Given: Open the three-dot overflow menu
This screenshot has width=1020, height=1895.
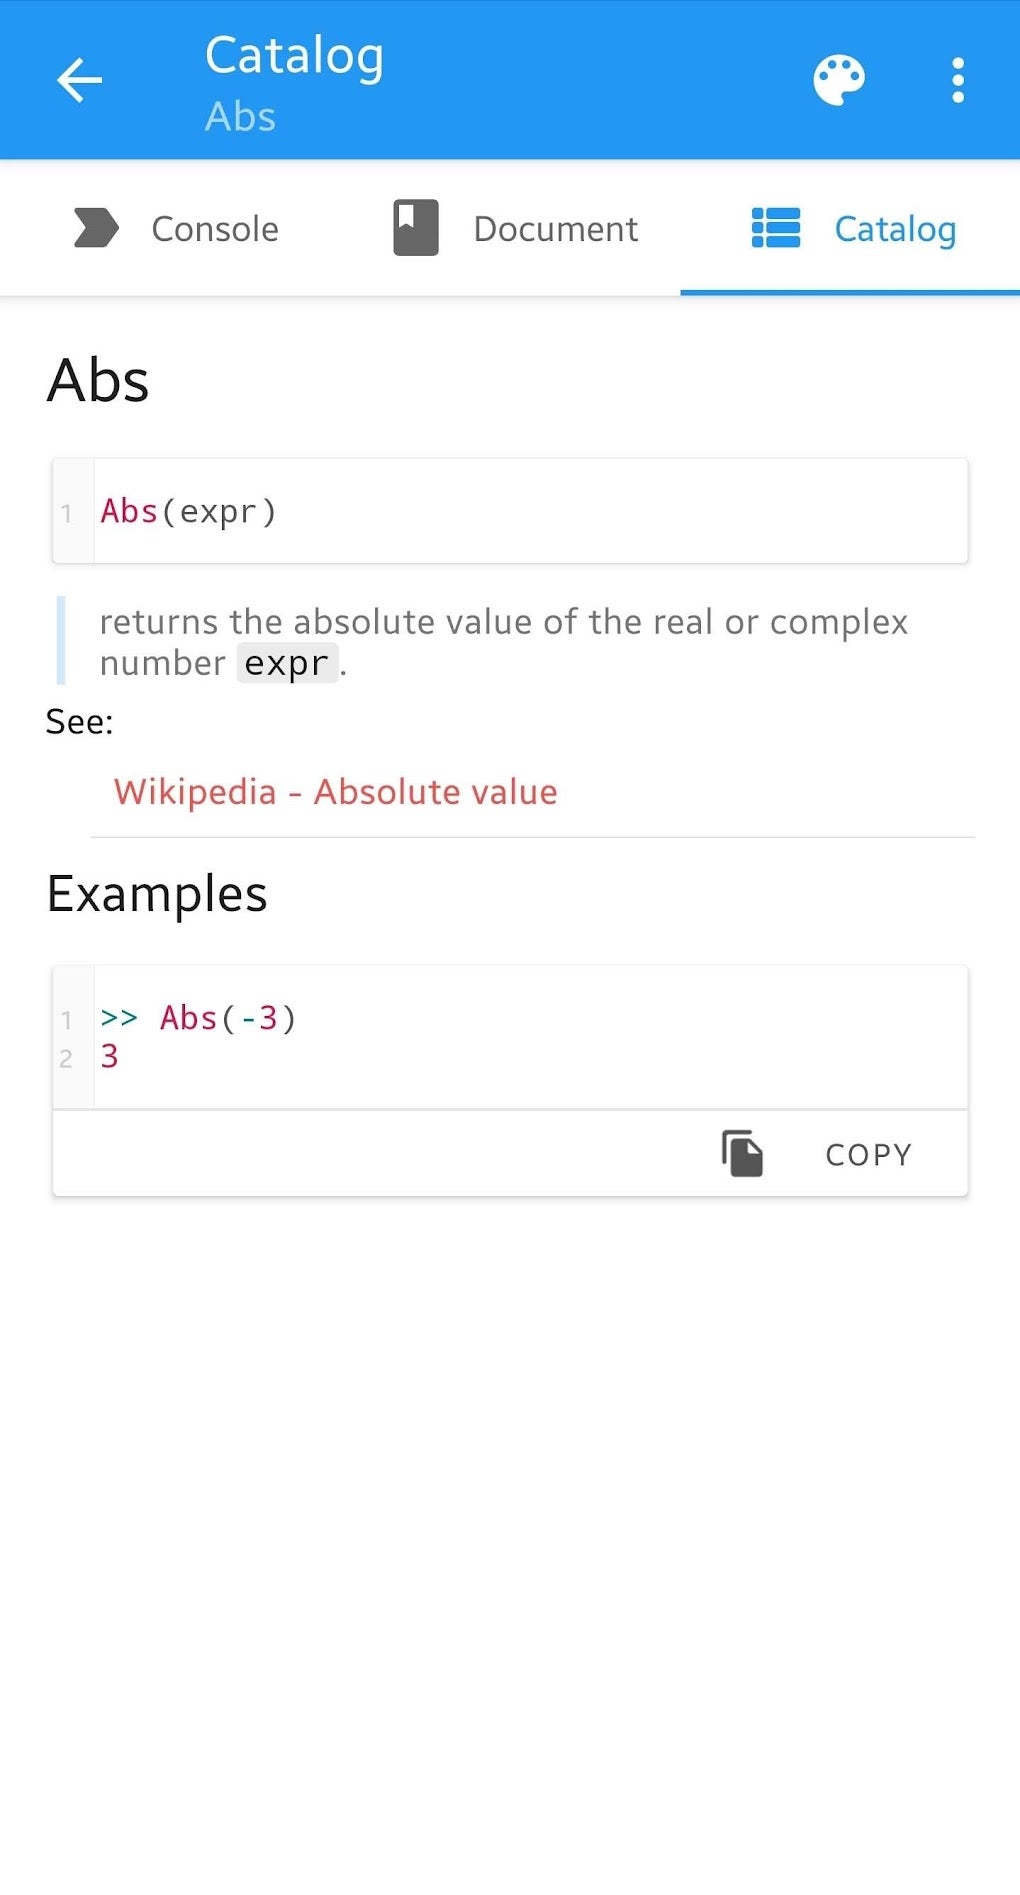Looking at the screenshot, I should pos(958,81).
